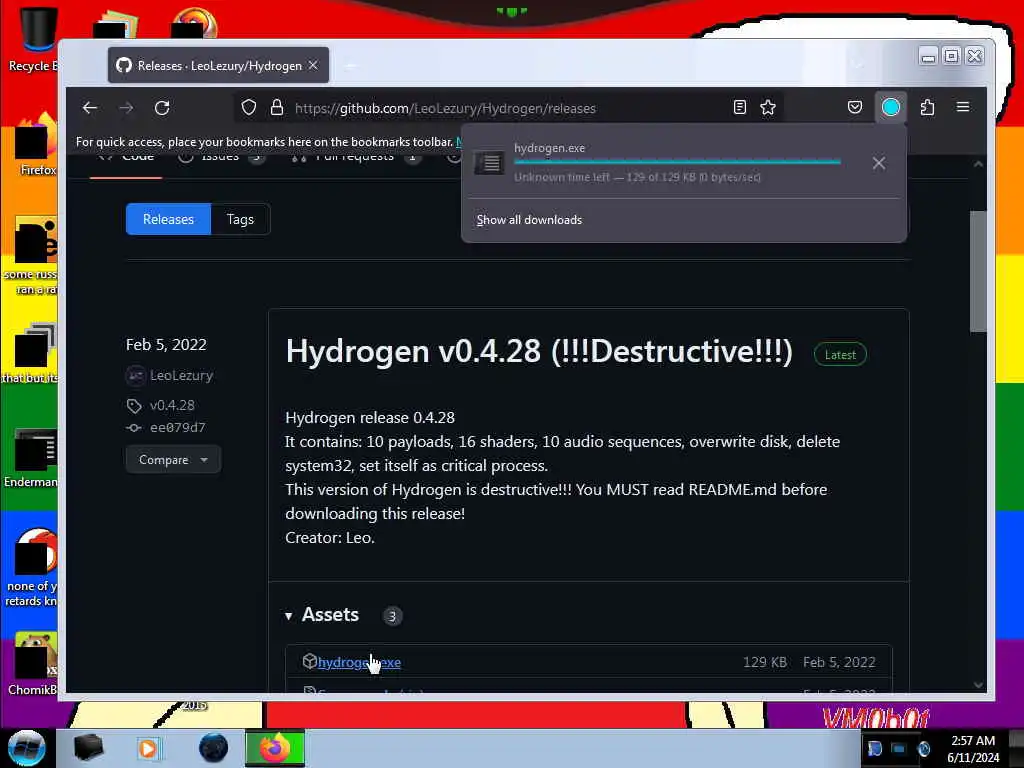This screenshot has width=1024, height=768.
Task: Open the Windows Start orb
Action: click(x=26, y=748)
